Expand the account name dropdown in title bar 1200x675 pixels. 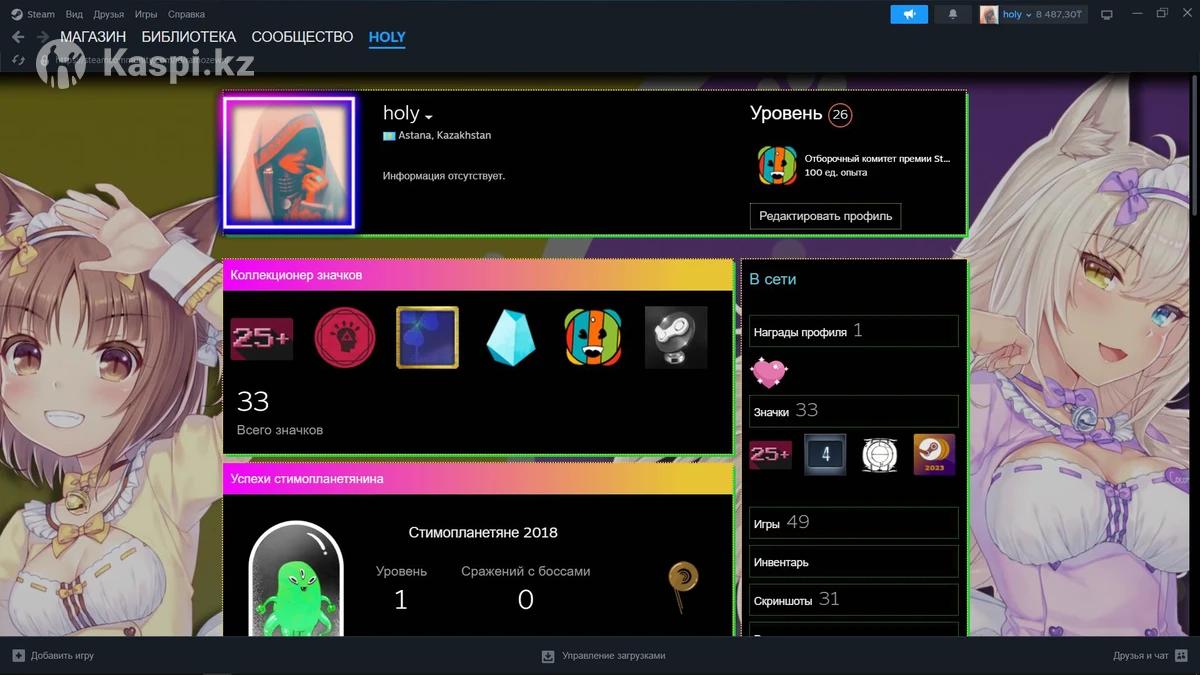click(x=1028, y=15)
